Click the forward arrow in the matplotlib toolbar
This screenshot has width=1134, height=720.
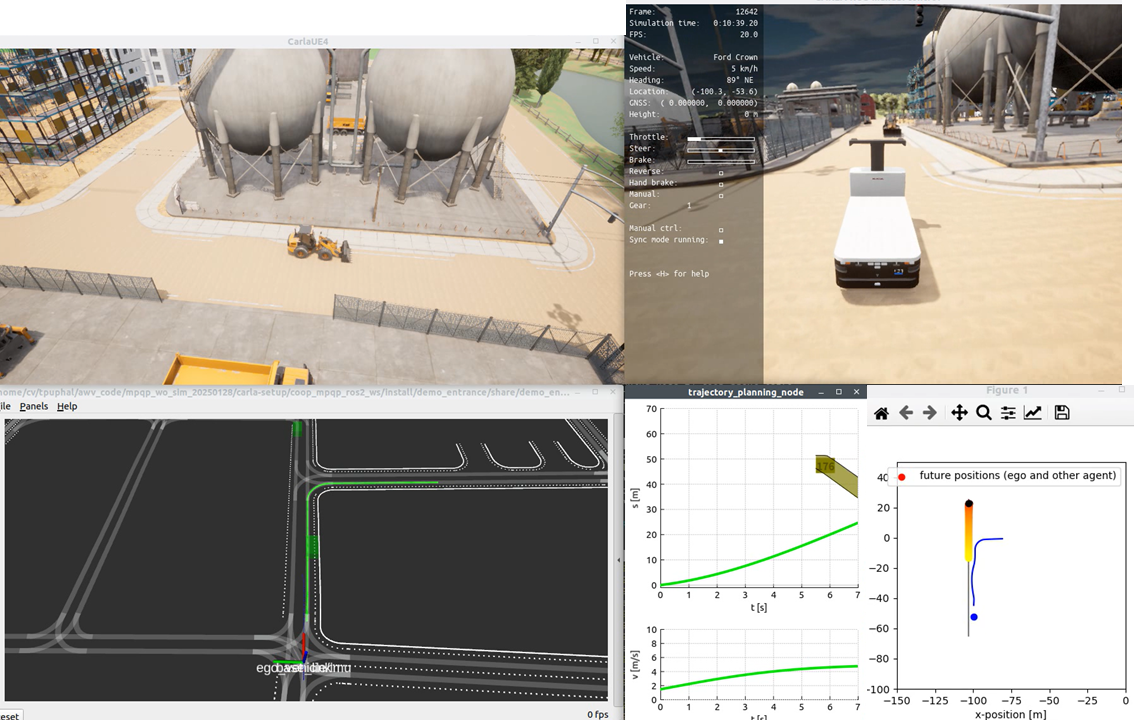929,412
